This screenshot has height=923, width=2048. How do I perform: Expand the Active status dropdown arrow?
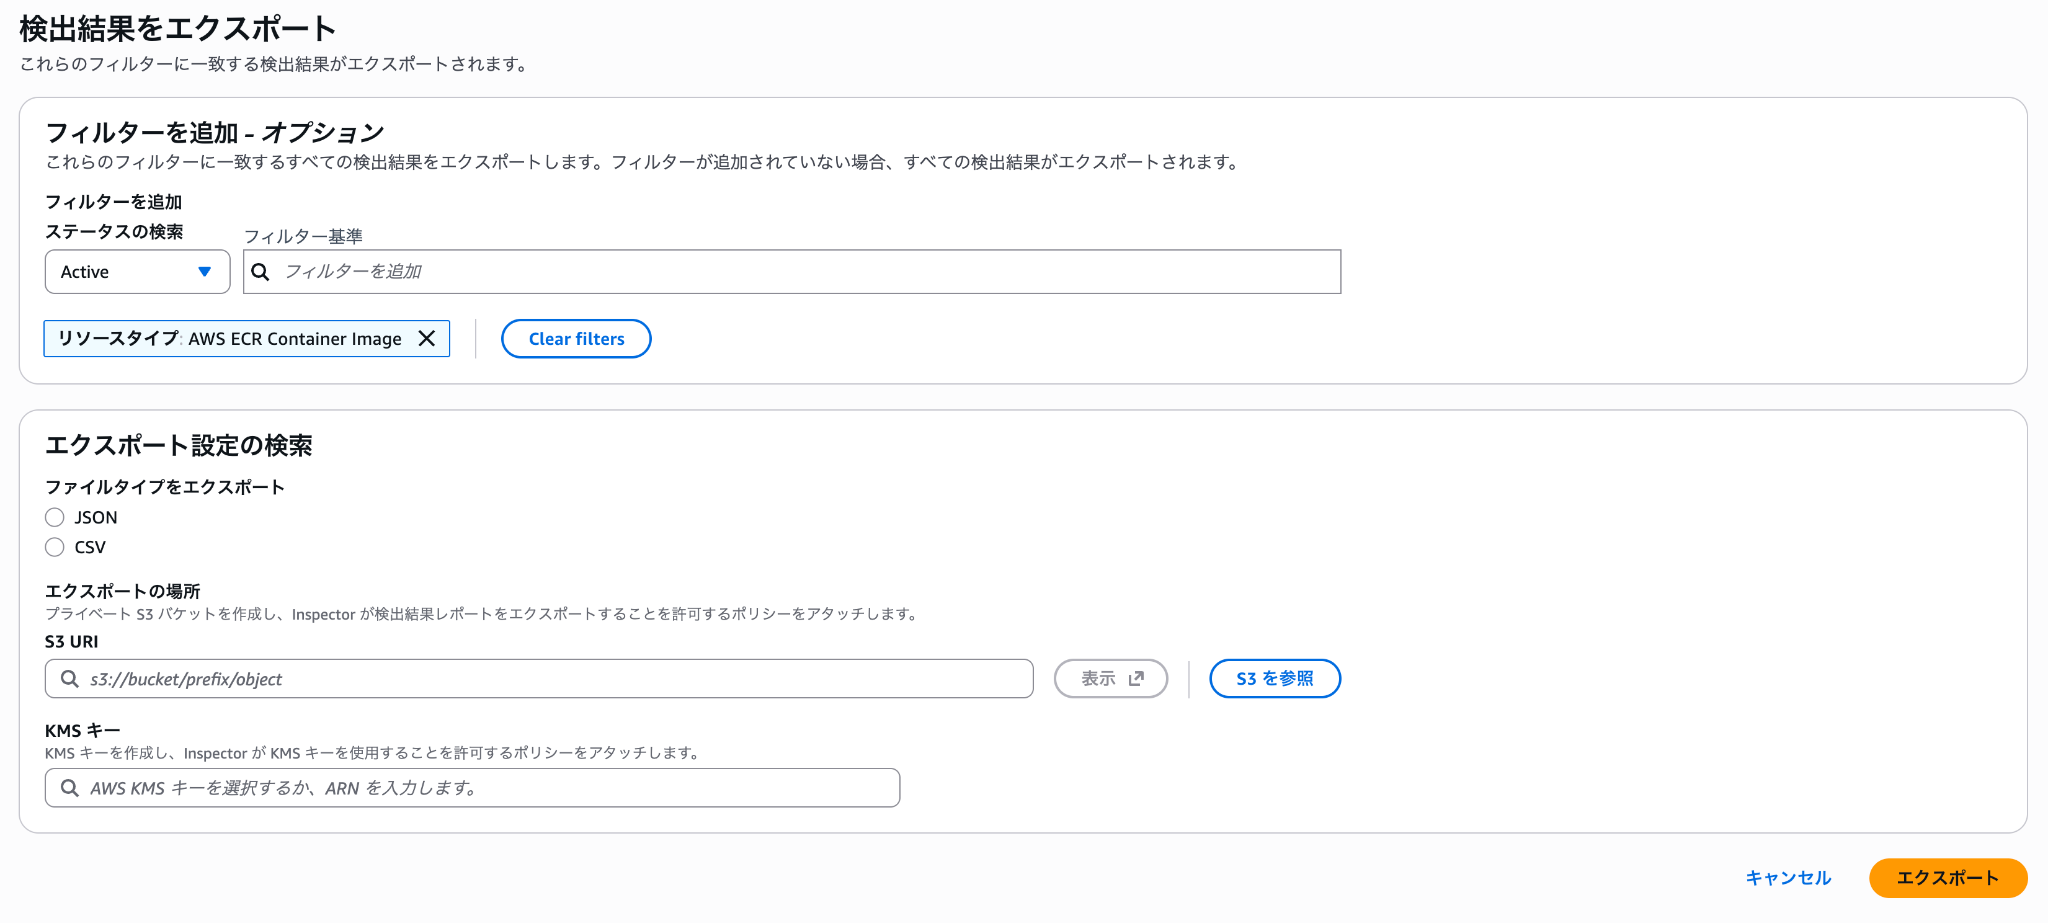[205, 272]
